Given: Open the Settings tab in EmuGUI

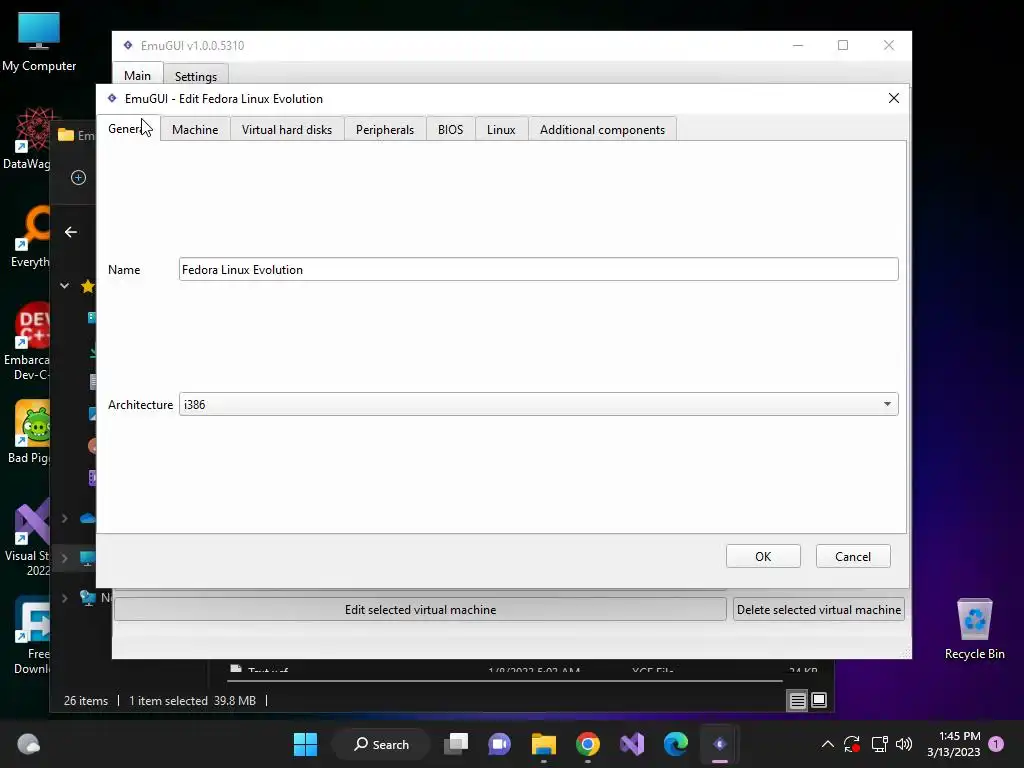Looking at the screenshot, I should pyautogui.click(x=195, y=76).
